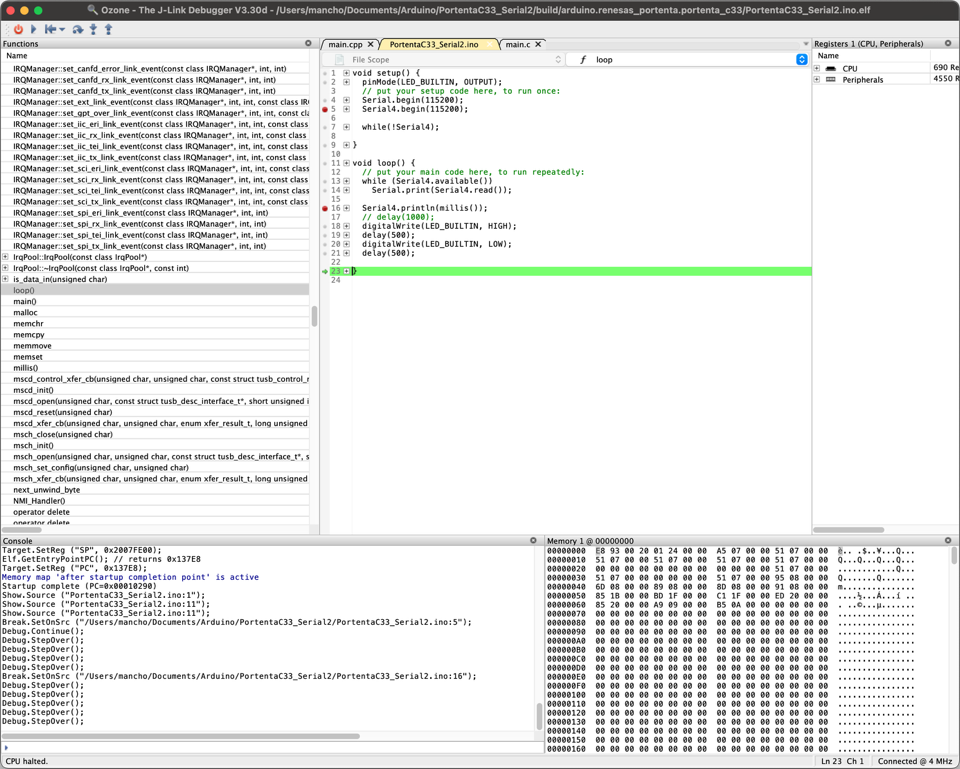Switch to the main.c tab
This screenshot has height=769, width=960.
[x=517, y=45]
